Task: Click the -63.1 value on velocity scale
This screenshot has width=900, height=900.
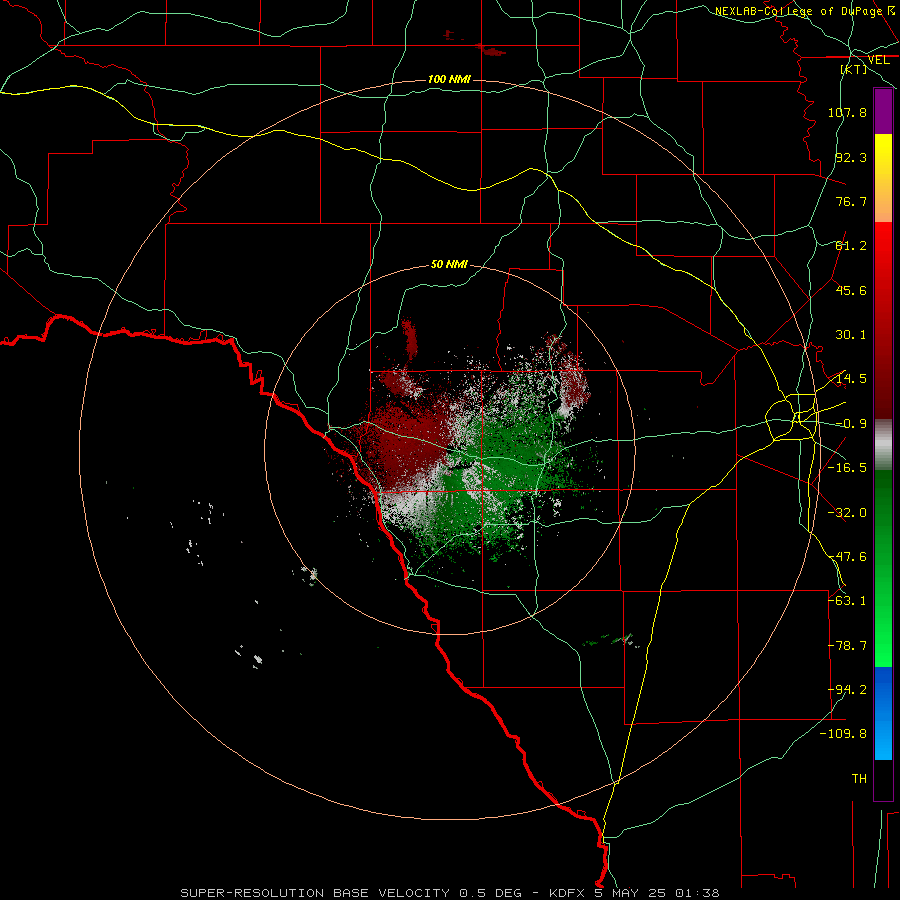Action: [x=847, y=601]
